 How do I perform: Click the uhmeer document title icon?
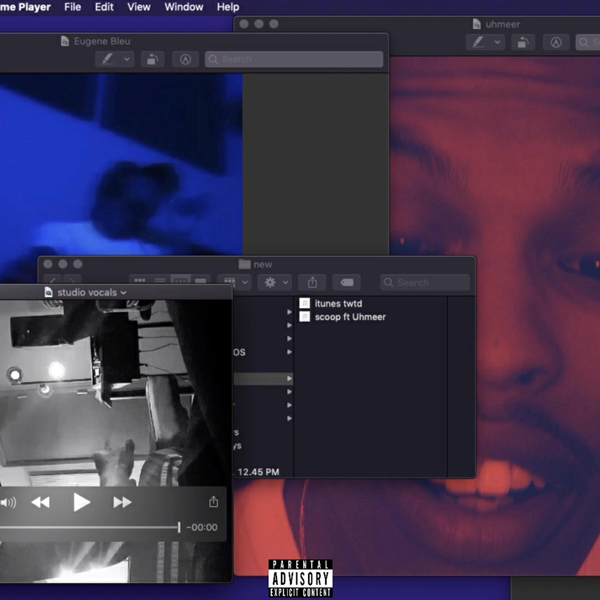(477, 24)
